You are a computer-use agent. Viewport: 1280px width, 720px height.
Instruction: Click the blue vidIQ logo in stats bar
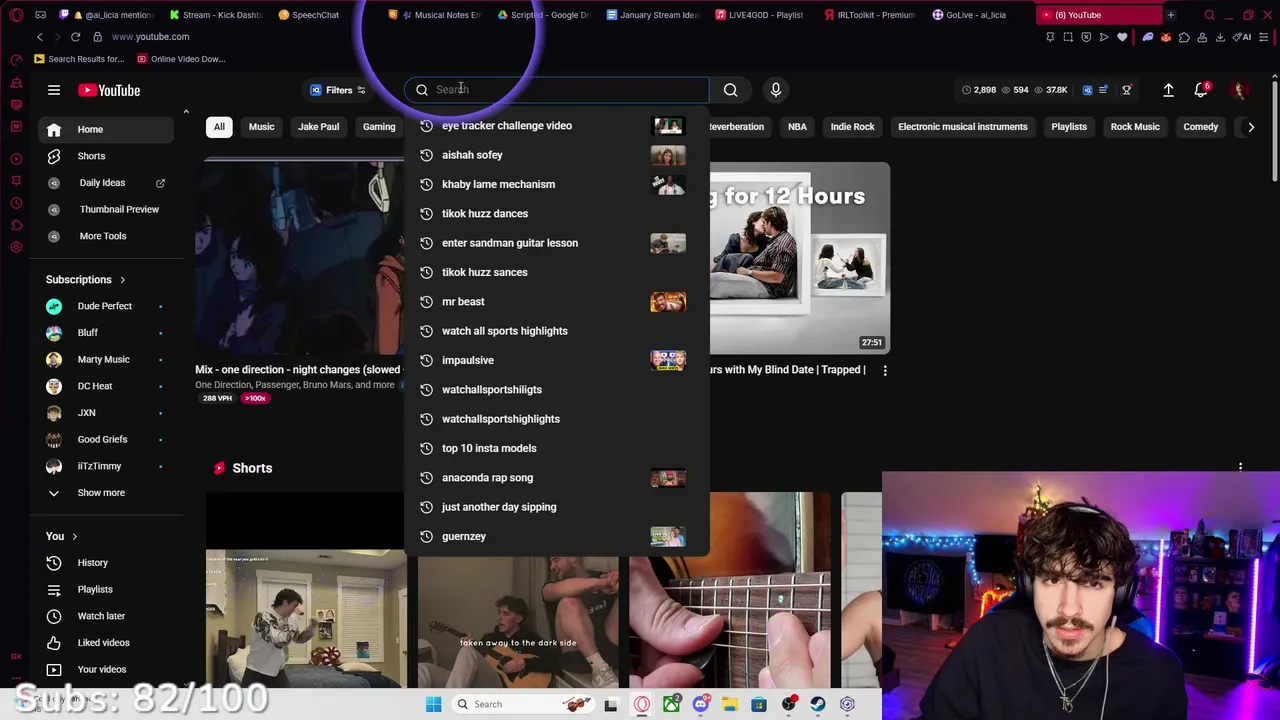(1087, 90)
